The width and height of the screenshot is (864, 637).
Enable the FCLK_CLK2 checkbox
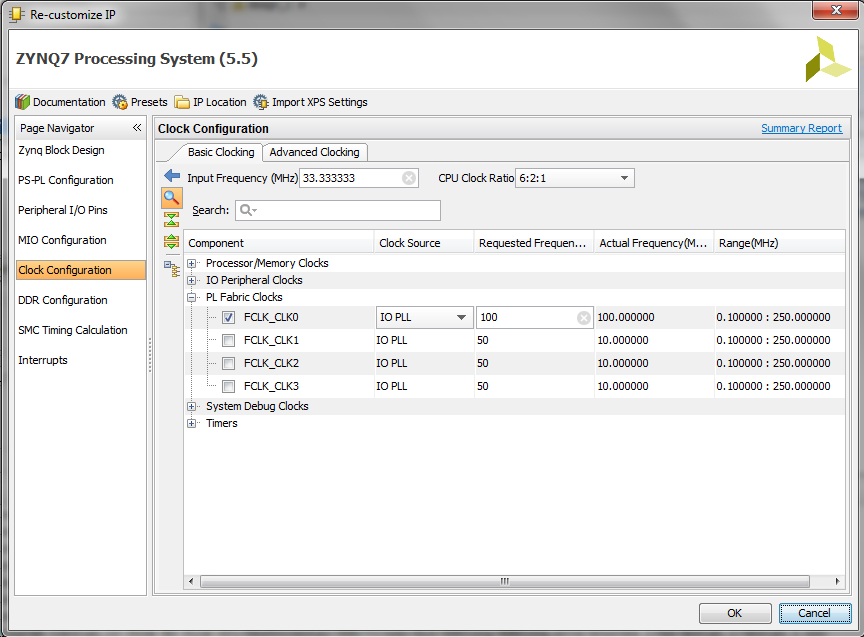229,363
